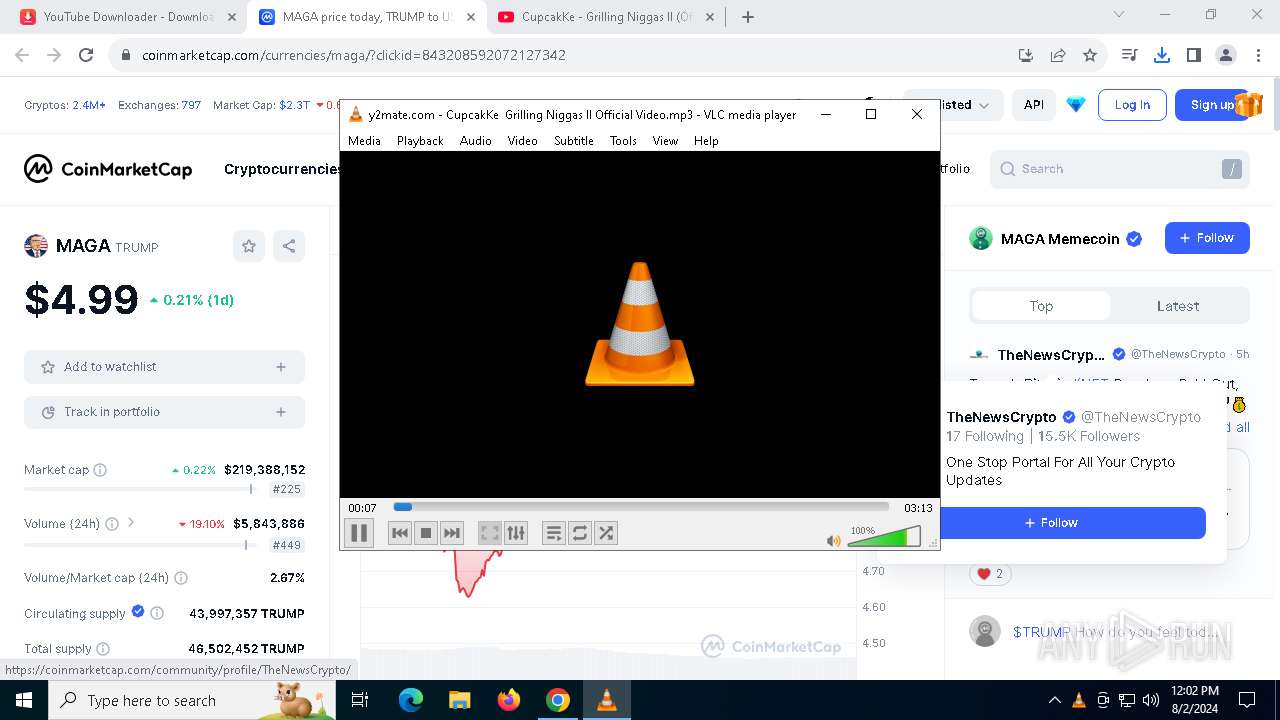Share MAGA coin page
Image resolution: width=1280 pixels, height=720 pixels.
[x=289, y=246]
